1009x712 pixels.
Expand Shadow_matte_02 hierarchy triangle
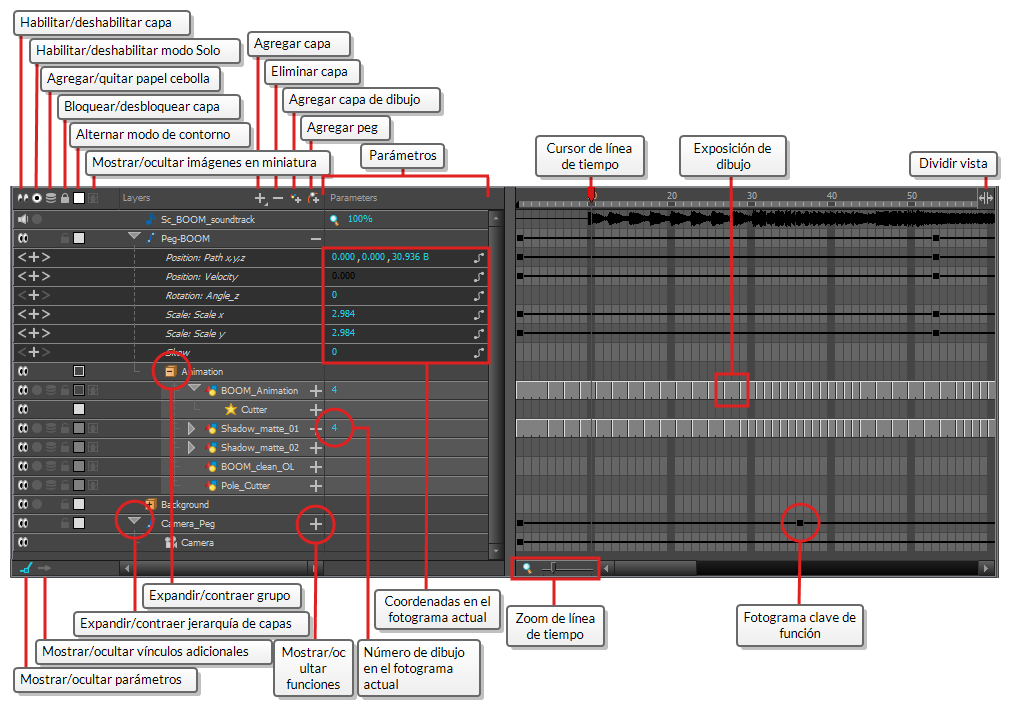[x=191, y=447]
